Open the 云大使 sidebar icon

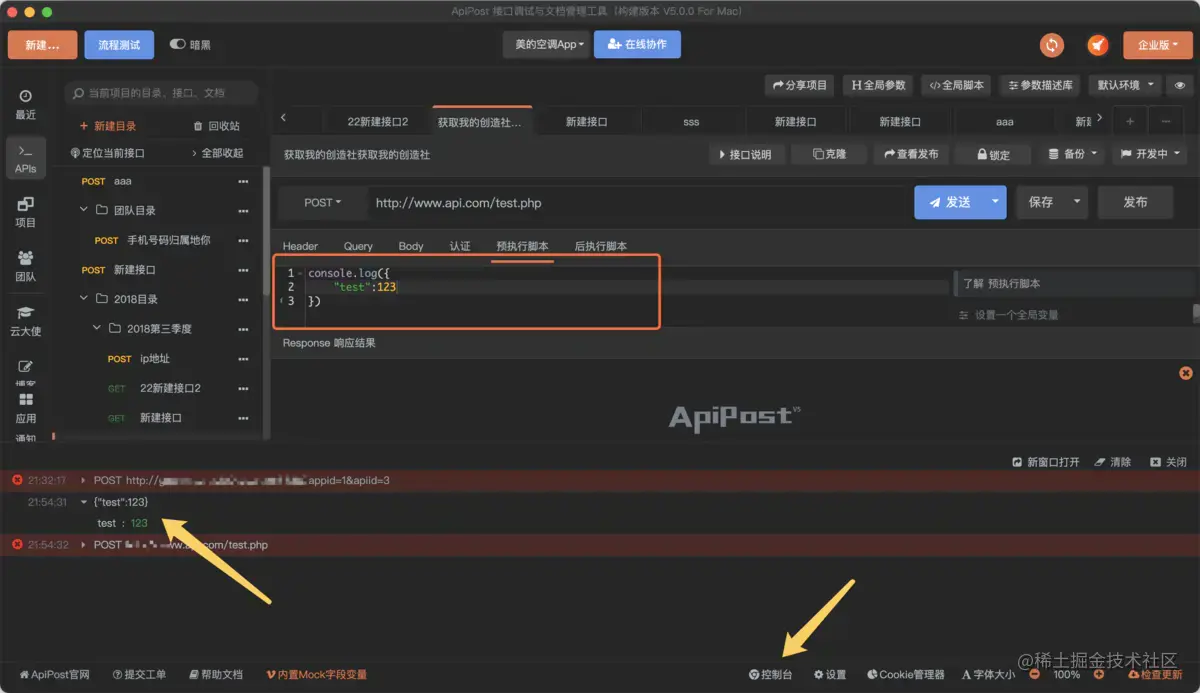click(x=25, y=320)
